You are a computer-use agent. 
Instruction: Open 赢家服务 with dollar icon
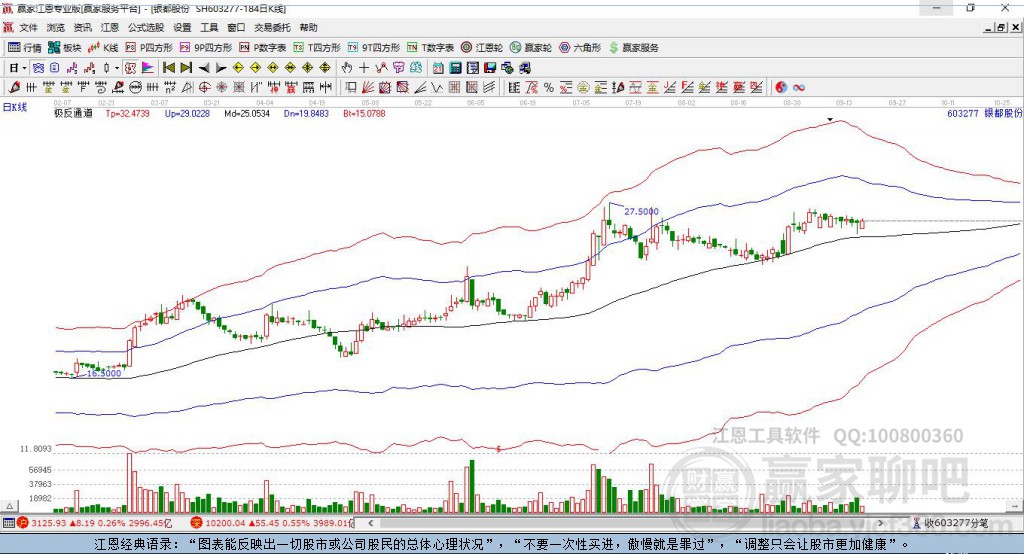pos(633,48)
